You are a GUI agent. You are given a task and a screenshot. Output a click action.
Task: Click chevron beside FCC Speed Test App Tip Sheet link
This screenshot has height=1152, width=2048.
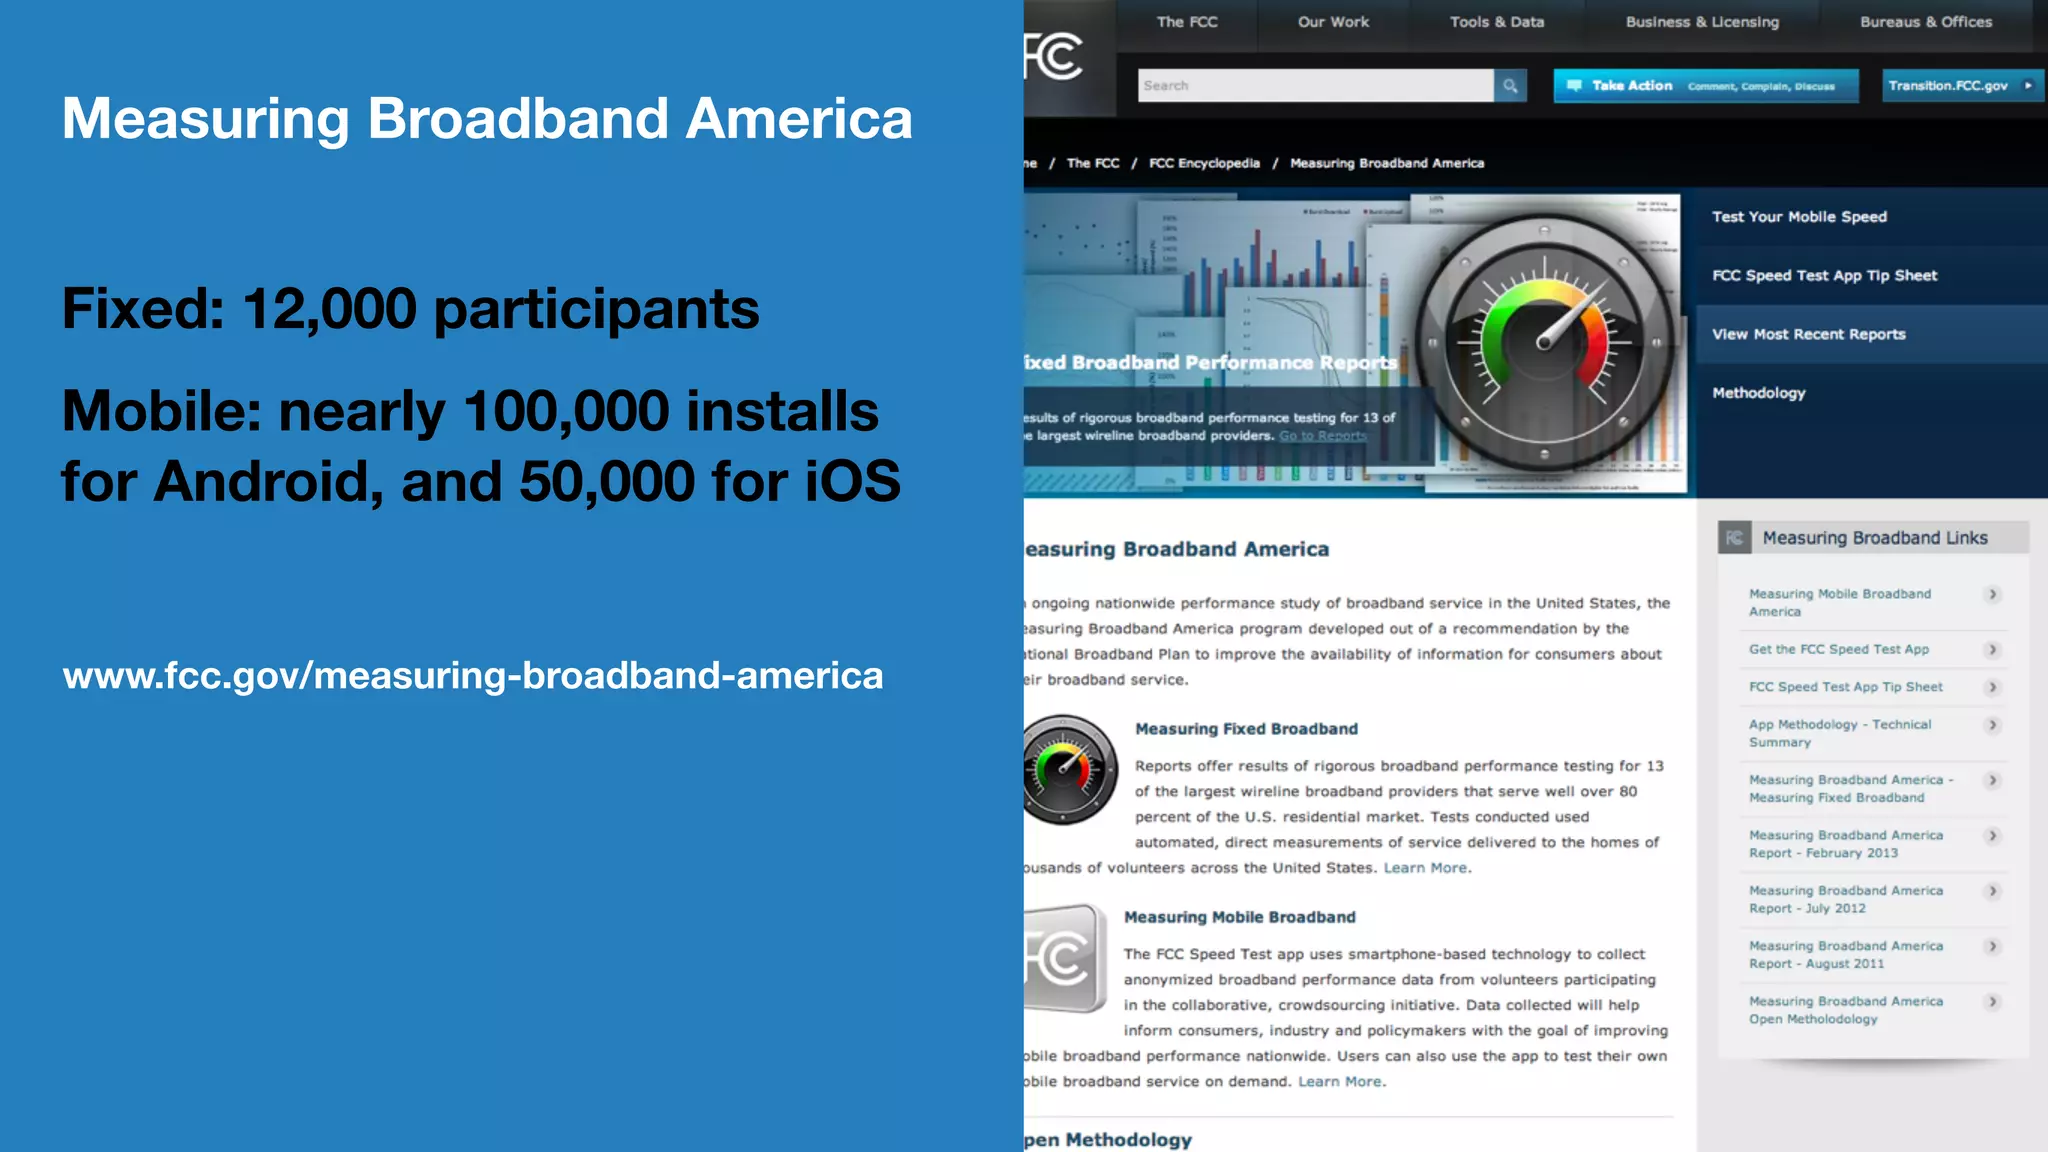pyautogui.click(x=1992, y=687)
